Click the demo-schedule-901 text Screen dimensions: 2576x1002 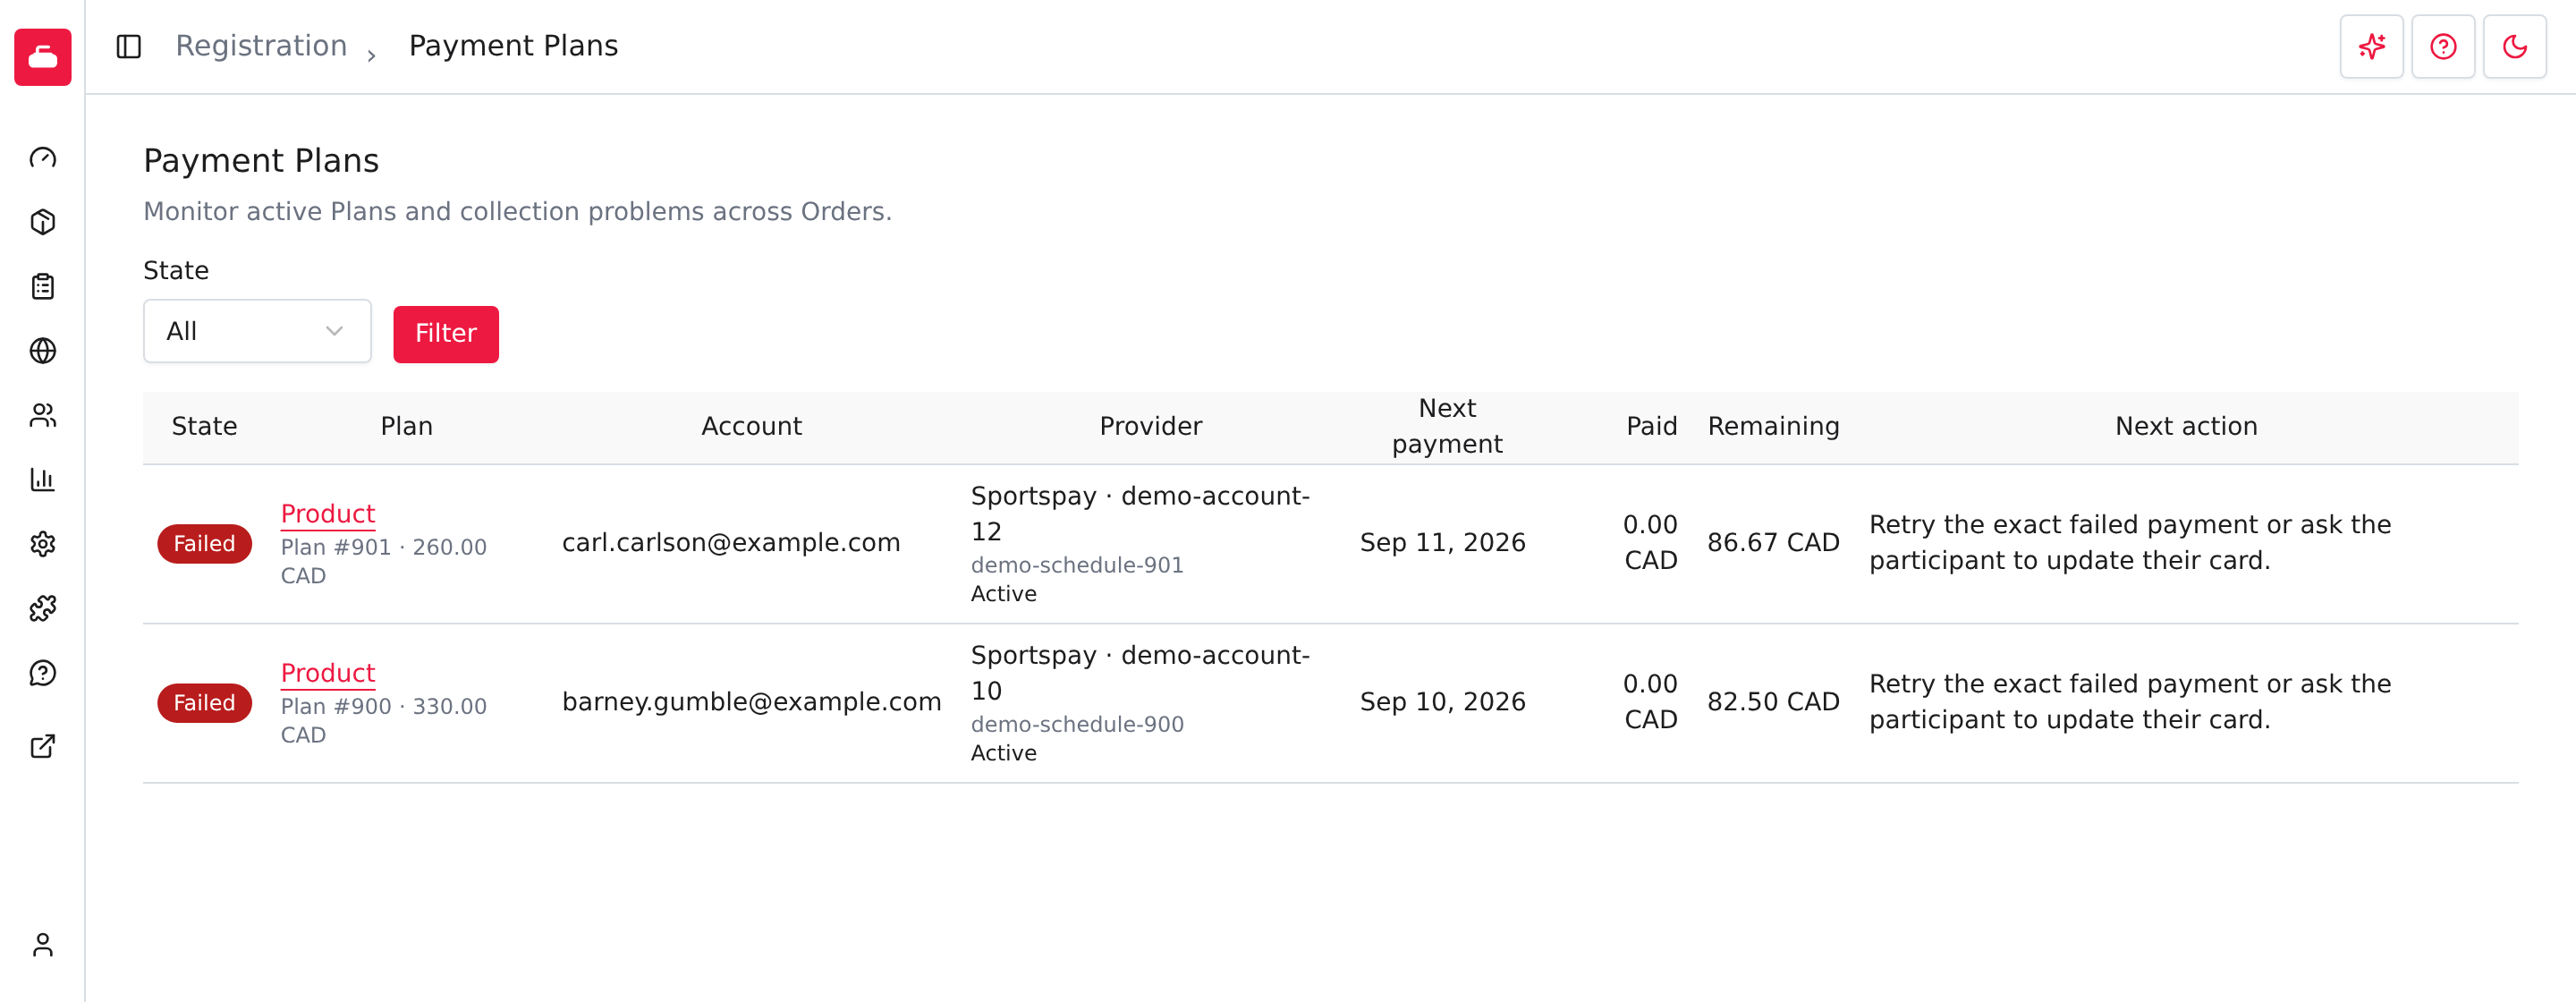(x=1077, y=565)
